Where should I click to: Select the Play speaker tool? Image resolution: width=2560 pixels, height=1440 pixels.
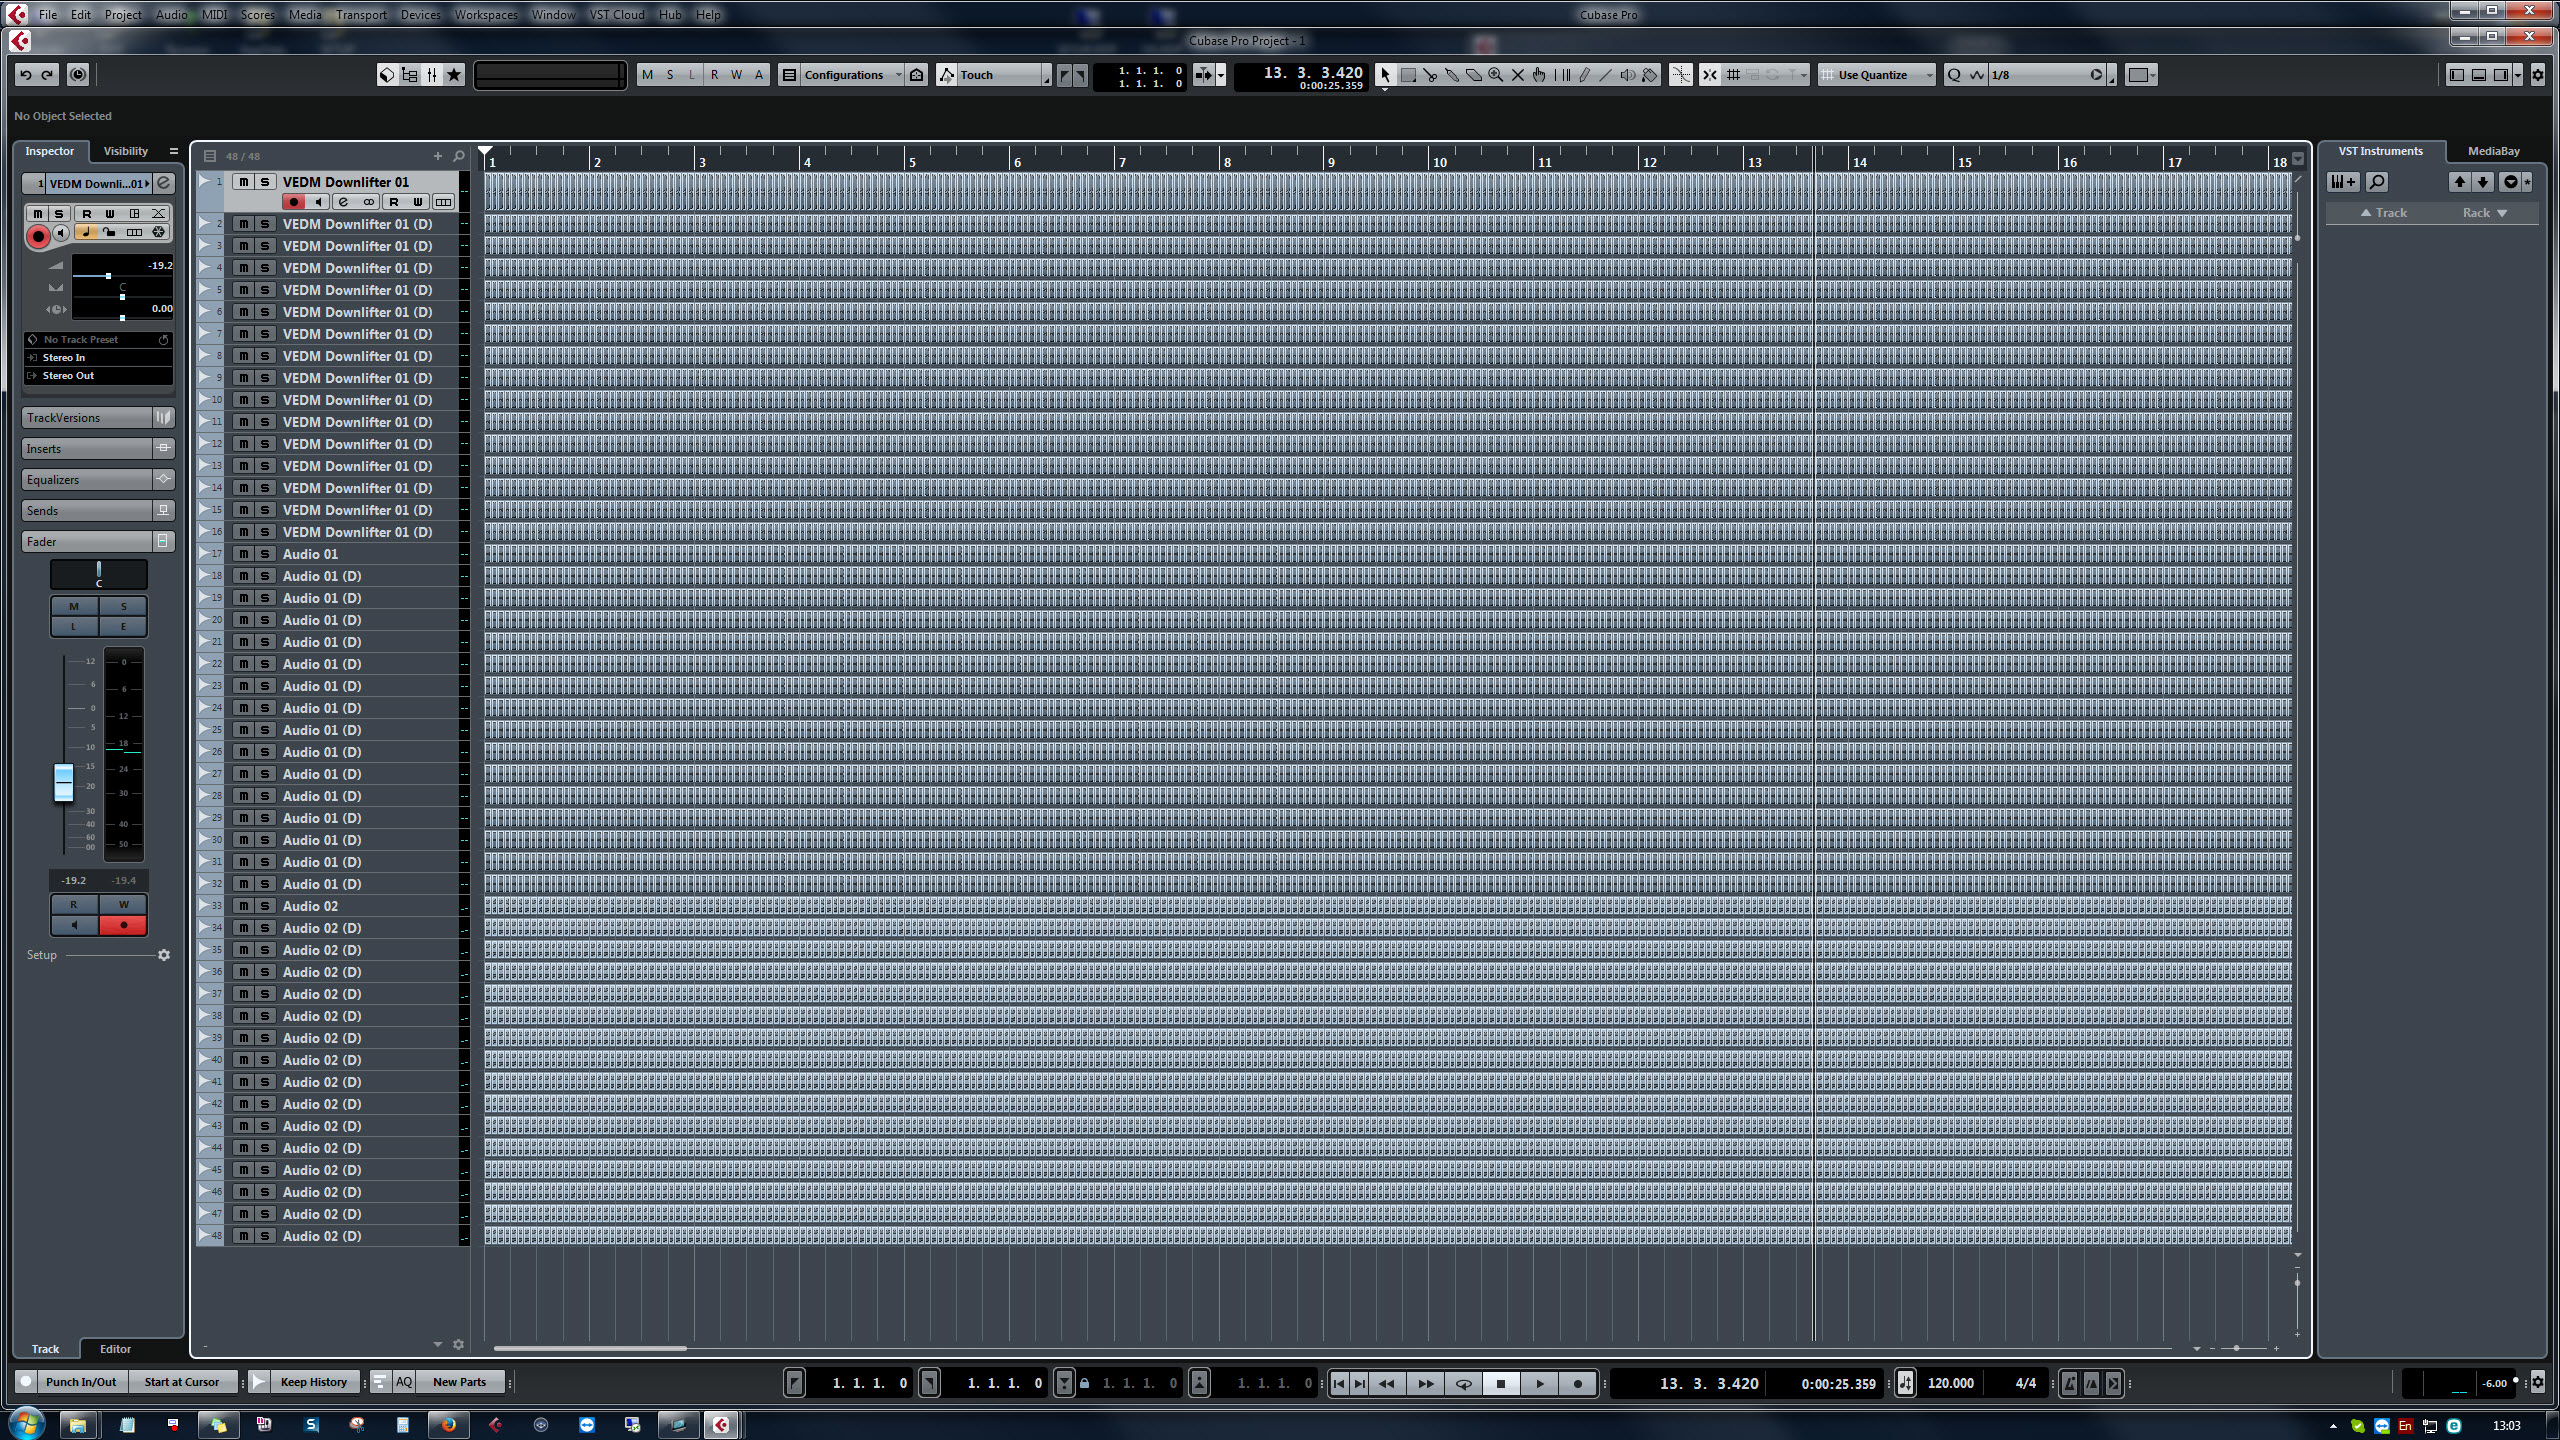pos(1628,75)
